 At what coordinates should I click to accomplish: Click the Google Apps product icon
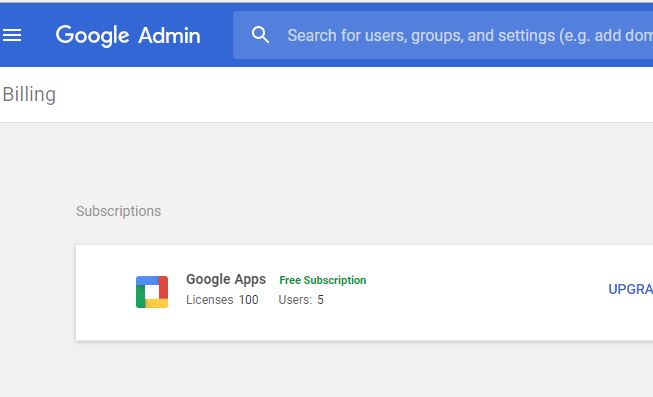click(152, 292)
